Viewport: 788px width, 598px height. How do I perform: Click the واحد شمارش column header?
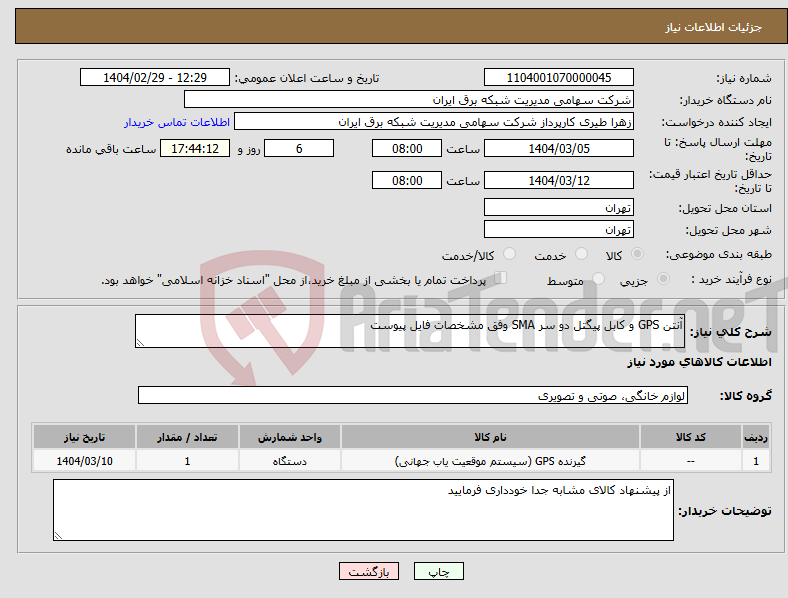click(289, 437)
